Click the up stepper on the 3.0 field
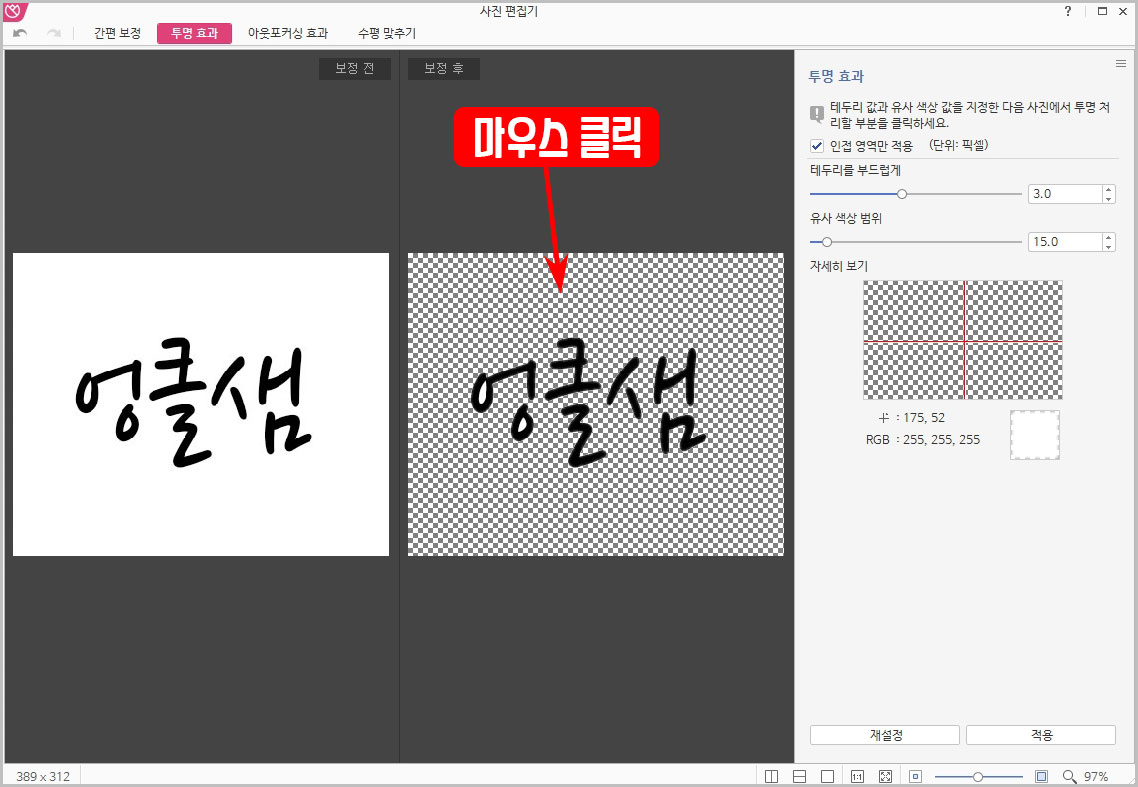The height and width of the screenshot is (787, 1138). coord(1108,188)
